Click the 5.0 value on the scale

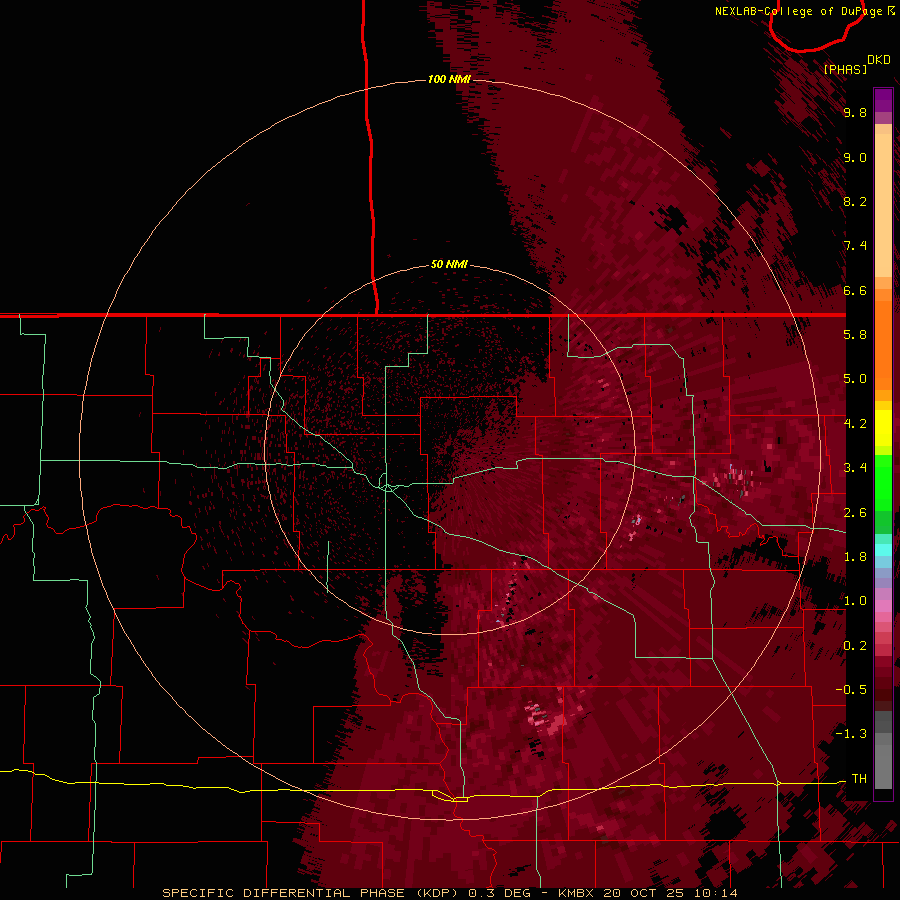pos(855,379)
